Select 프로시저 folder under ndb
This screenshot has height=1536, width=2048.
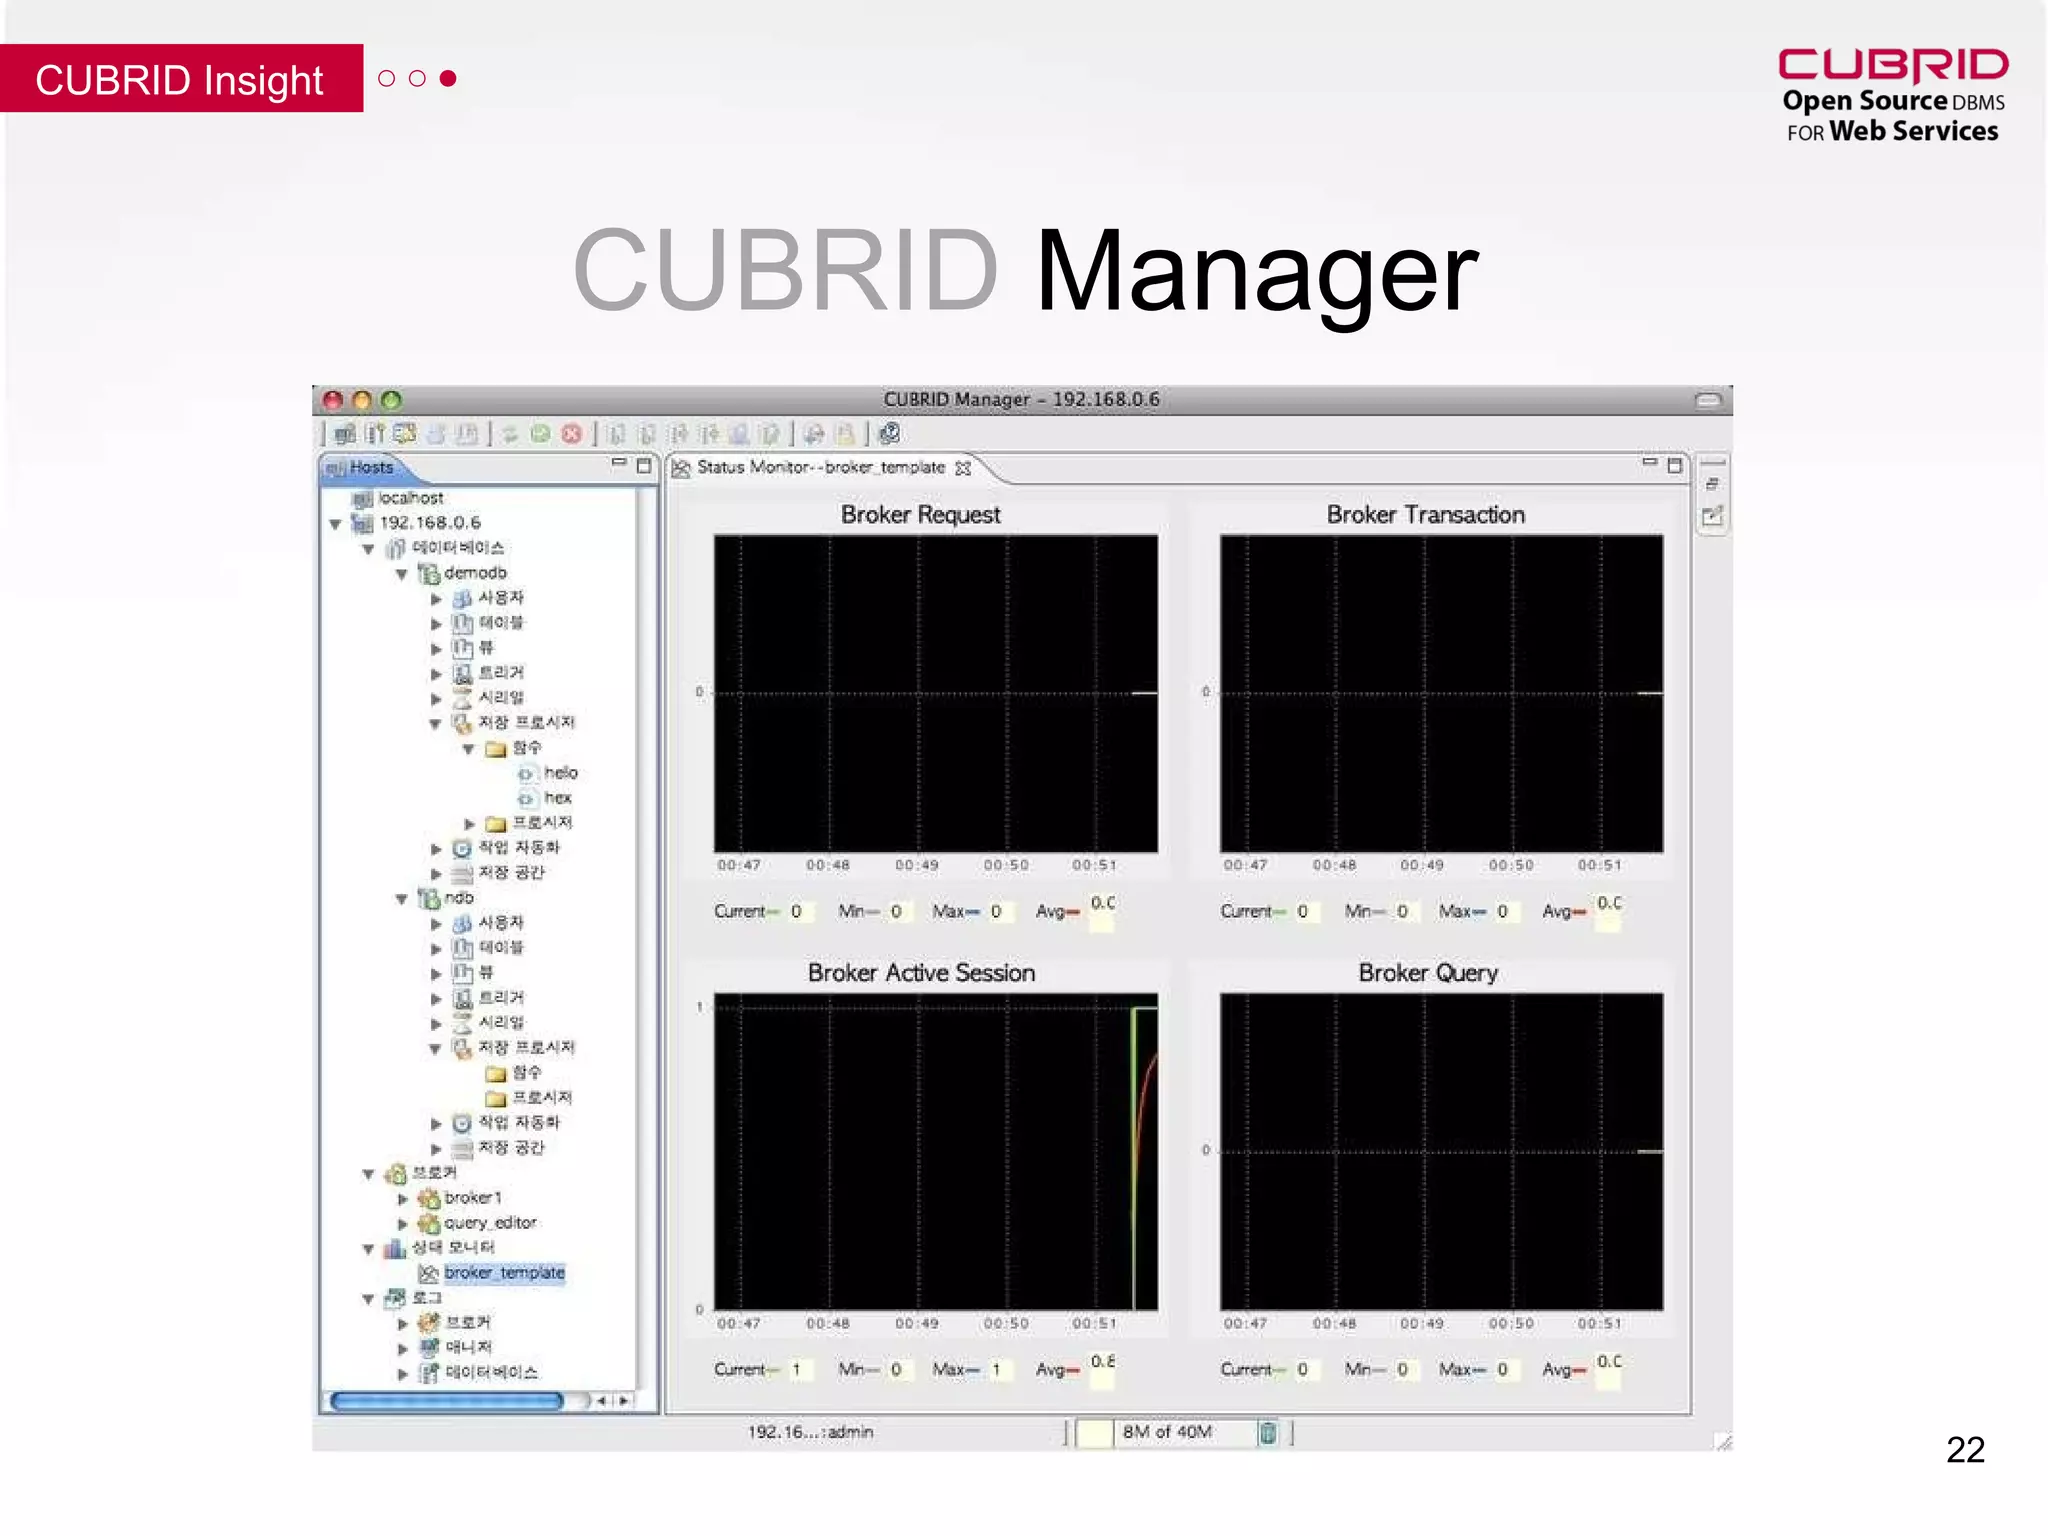tap(542, 1098)
